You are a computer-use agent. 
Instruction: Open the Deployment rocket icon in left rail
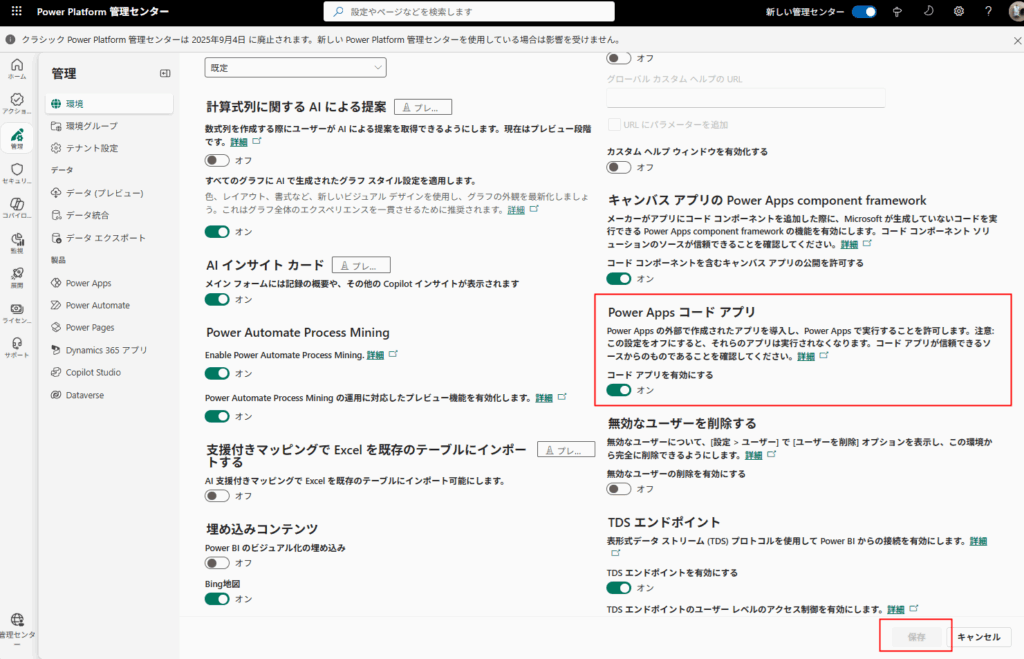(17, 277)
